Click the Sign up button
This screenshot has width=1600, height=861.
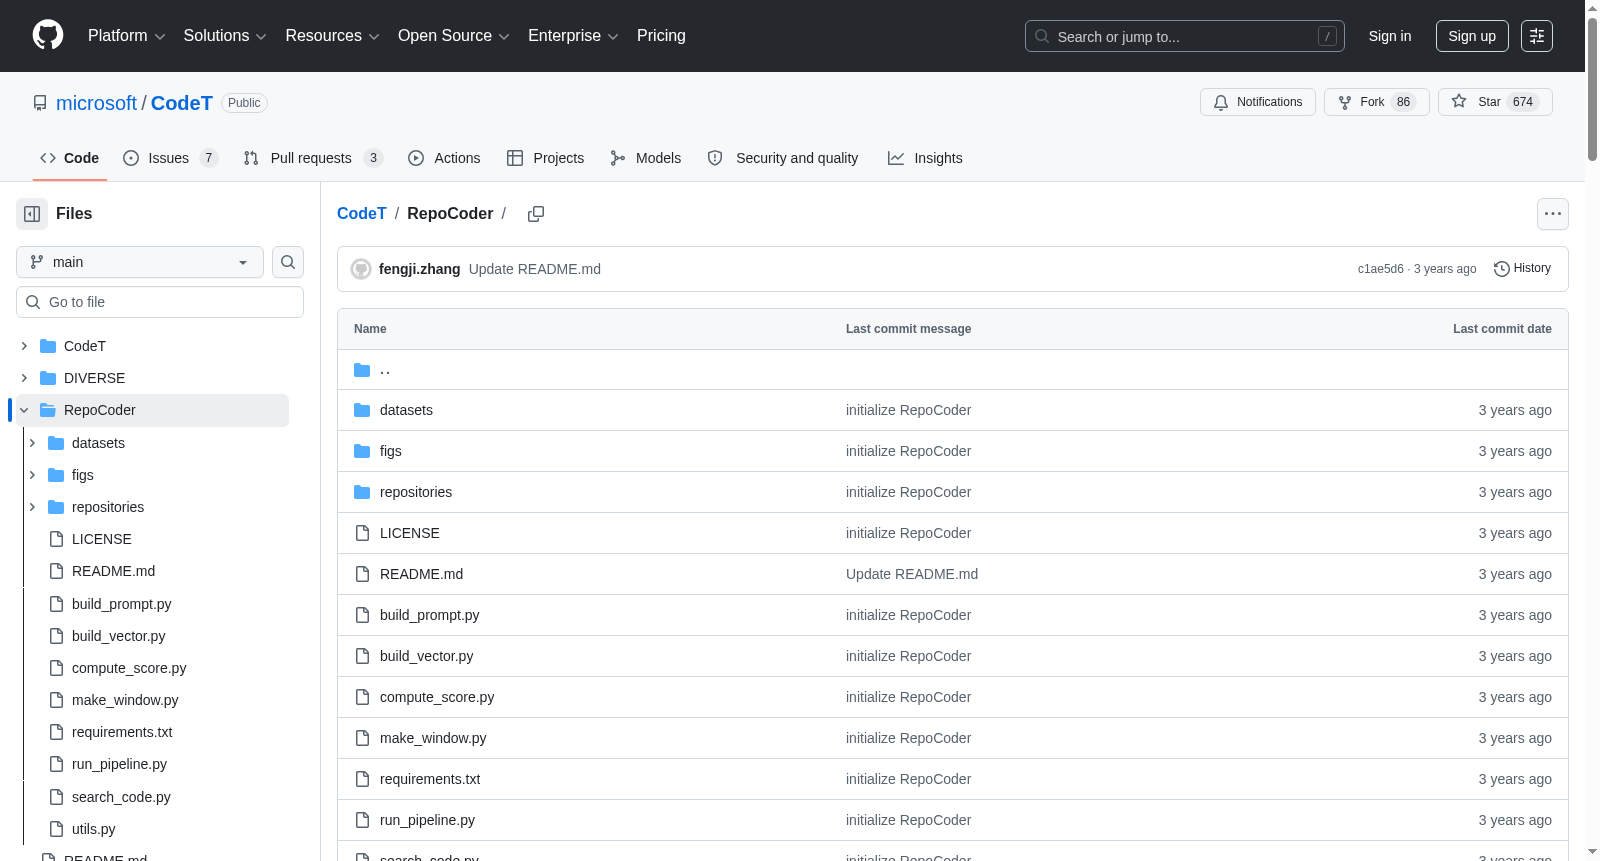pyautogui.click(x=1472, y=36)
